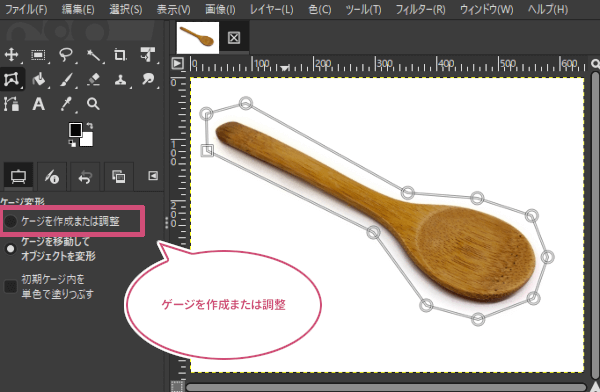This screenshot has height=392, width=600.
Task: Select the Smudge tool
Action: (148, 79)
